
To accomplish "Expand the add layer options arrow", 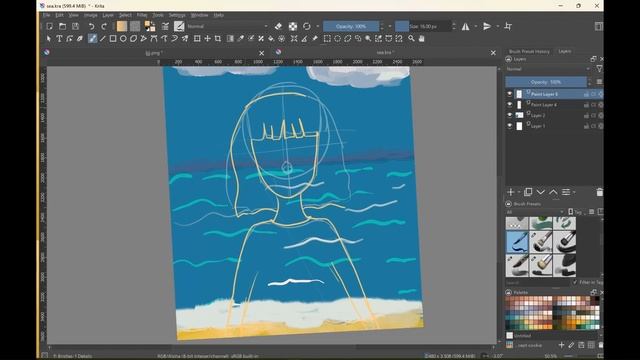I will (x=519, y=192).
